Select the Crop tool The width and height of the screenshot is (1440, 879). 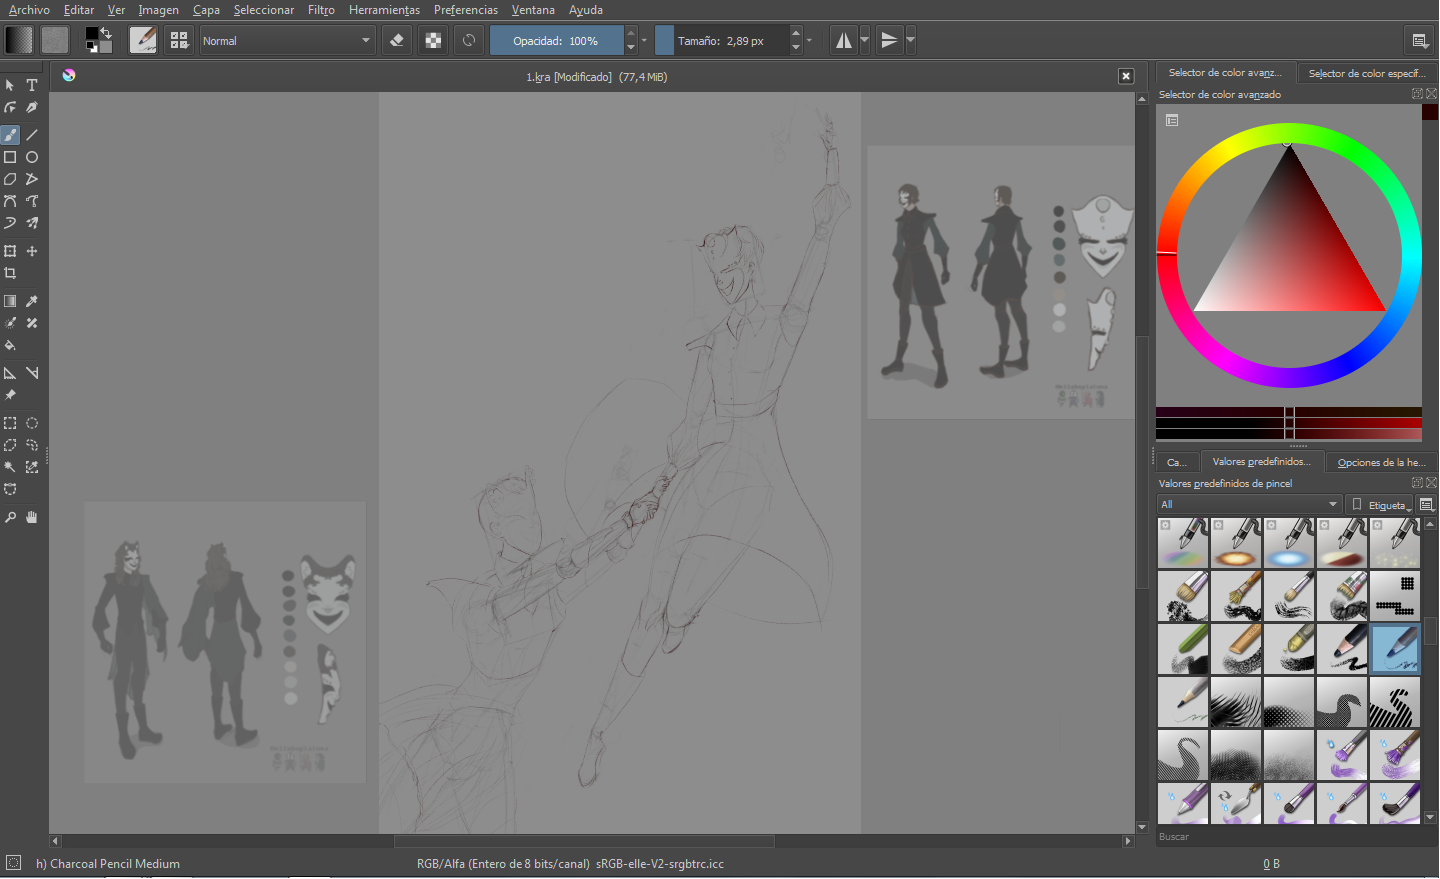(x=10, y=273)
